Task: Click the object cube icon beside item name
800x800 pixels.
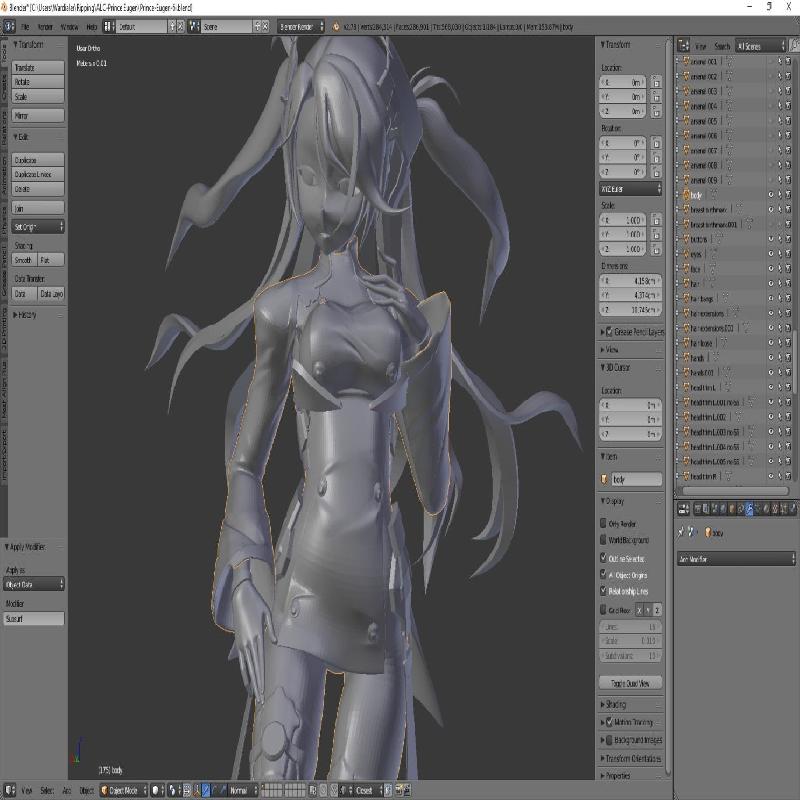Action: [605, 479]
